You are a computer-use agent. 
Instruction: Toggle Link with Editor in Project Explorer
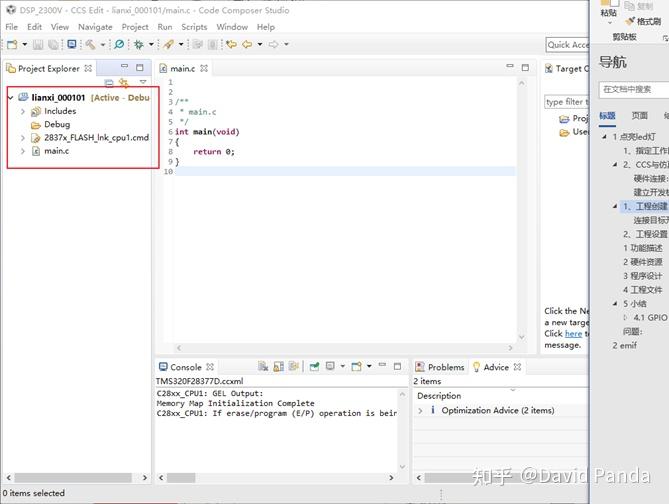point(123,82)
